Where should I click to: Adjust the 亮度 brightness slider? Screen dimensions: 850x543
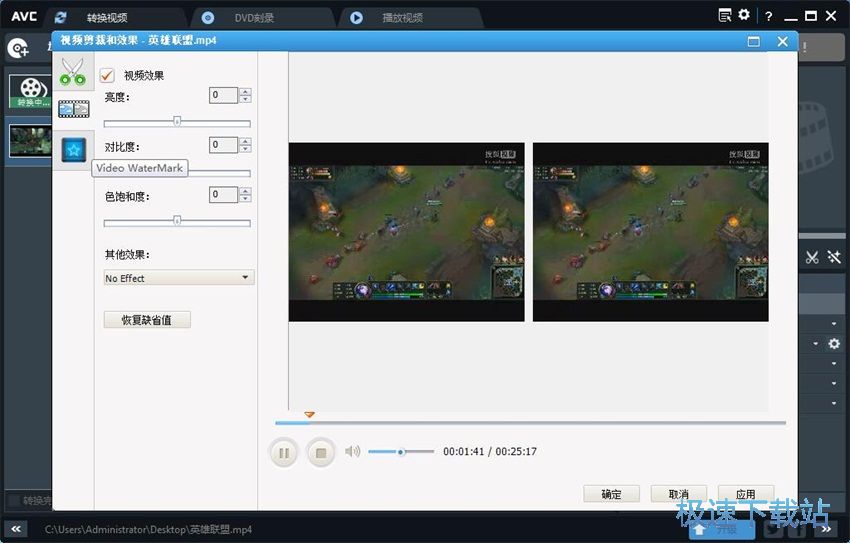177,123
